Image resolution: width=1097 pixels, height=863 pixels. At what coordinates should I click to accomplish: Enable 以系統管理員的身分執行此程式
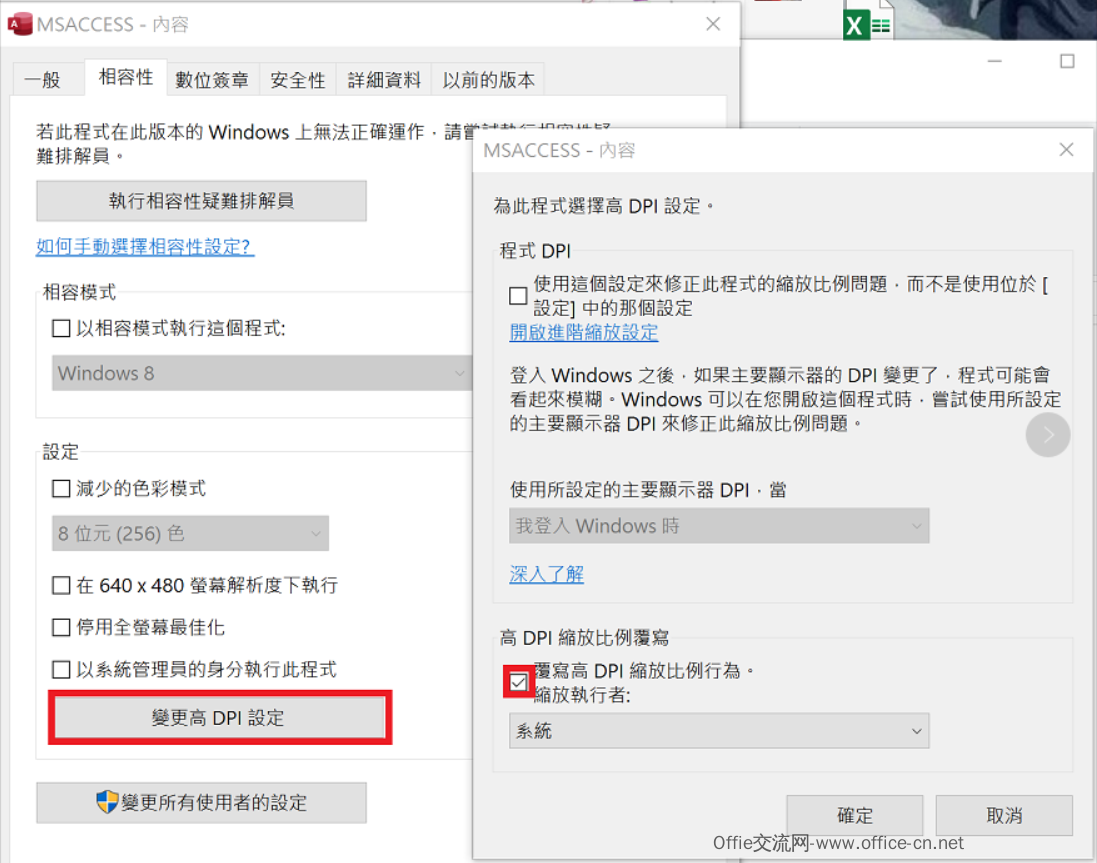coord(62,669)
